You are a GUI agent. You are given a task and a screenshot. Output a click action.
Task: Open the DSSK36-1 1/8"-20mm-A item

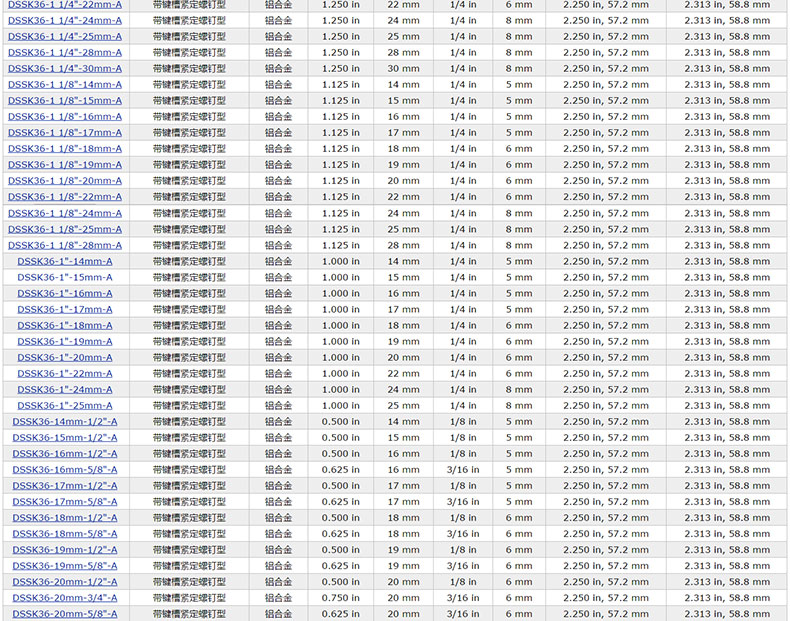(x=65, y=180)
